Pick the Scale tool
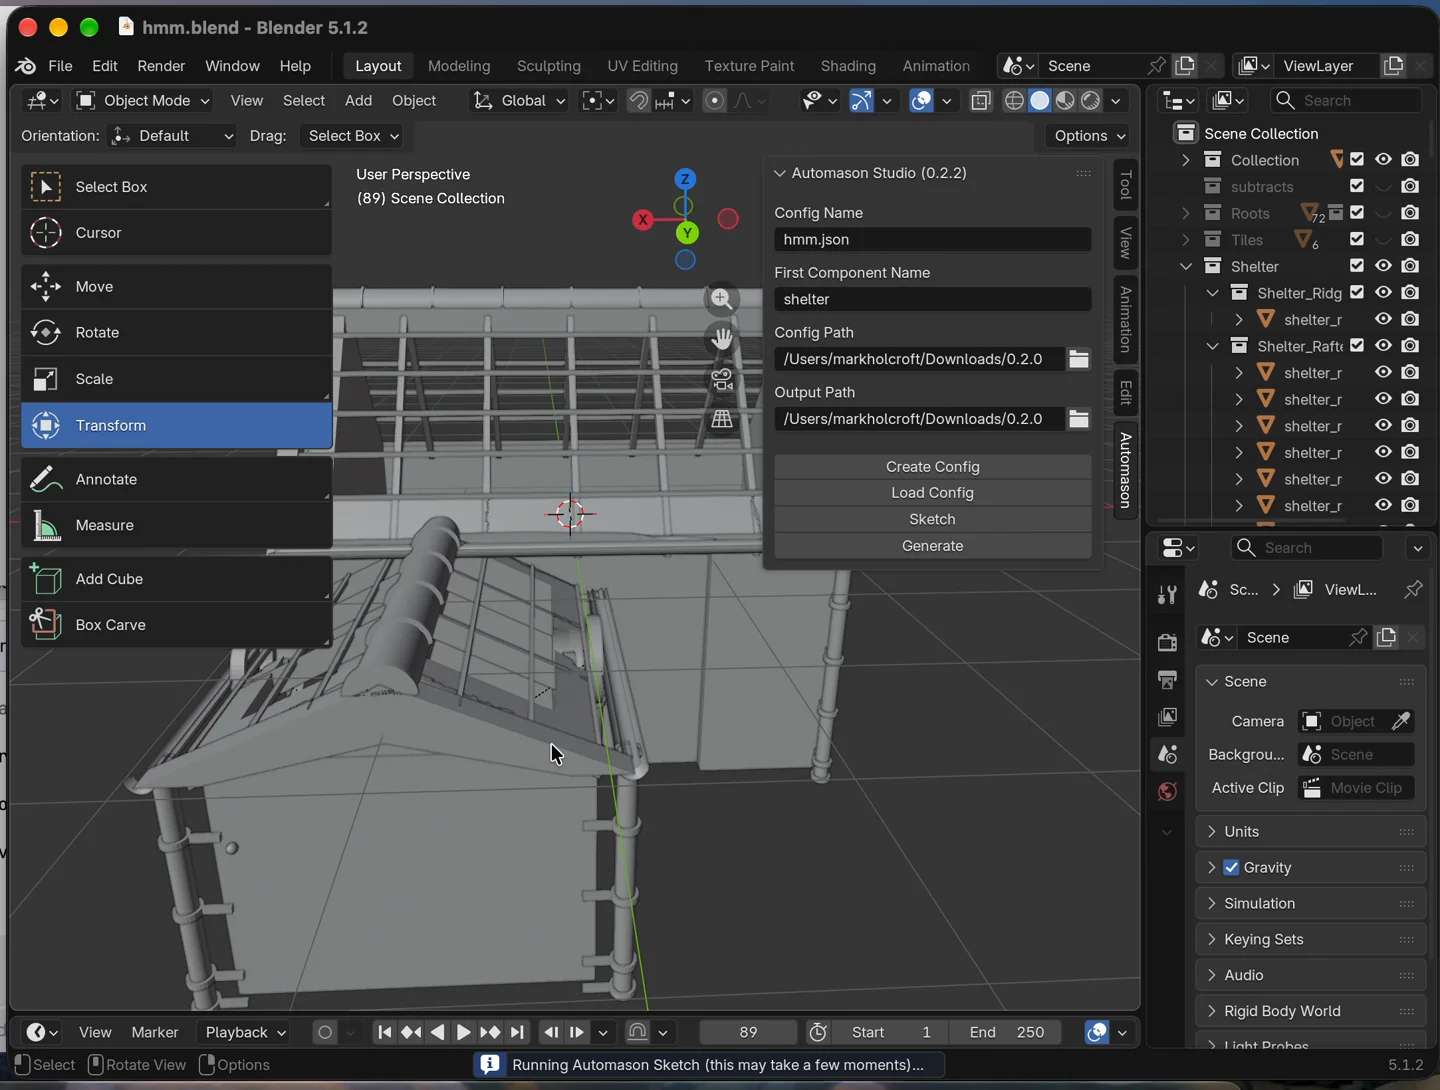The height and width of the screenshot is (1090, 1440). pyautogui.click(x=176, y=379)
